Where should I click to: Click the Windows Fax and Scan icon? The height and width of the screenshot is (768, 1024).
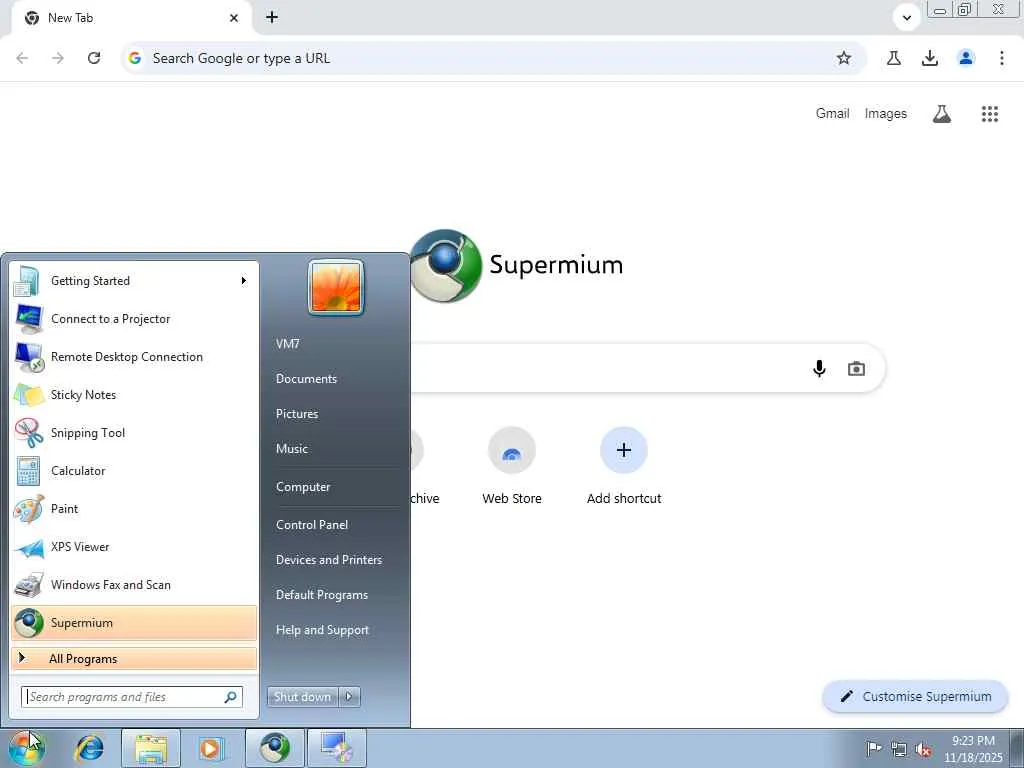(x=29, y=585)
